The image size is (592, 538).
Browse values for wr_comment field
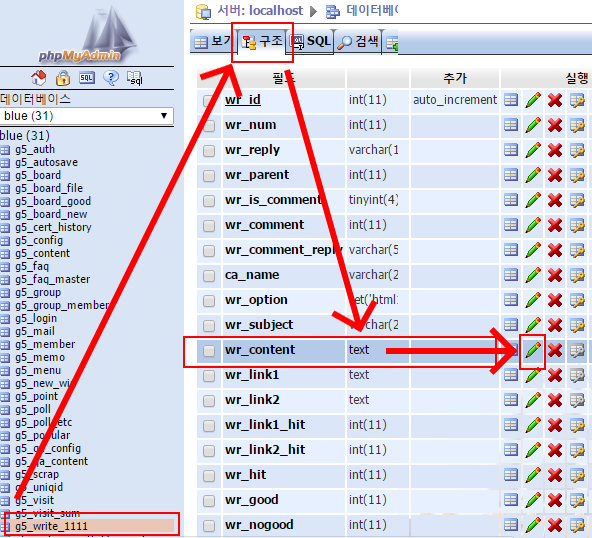tap(510, 225)
